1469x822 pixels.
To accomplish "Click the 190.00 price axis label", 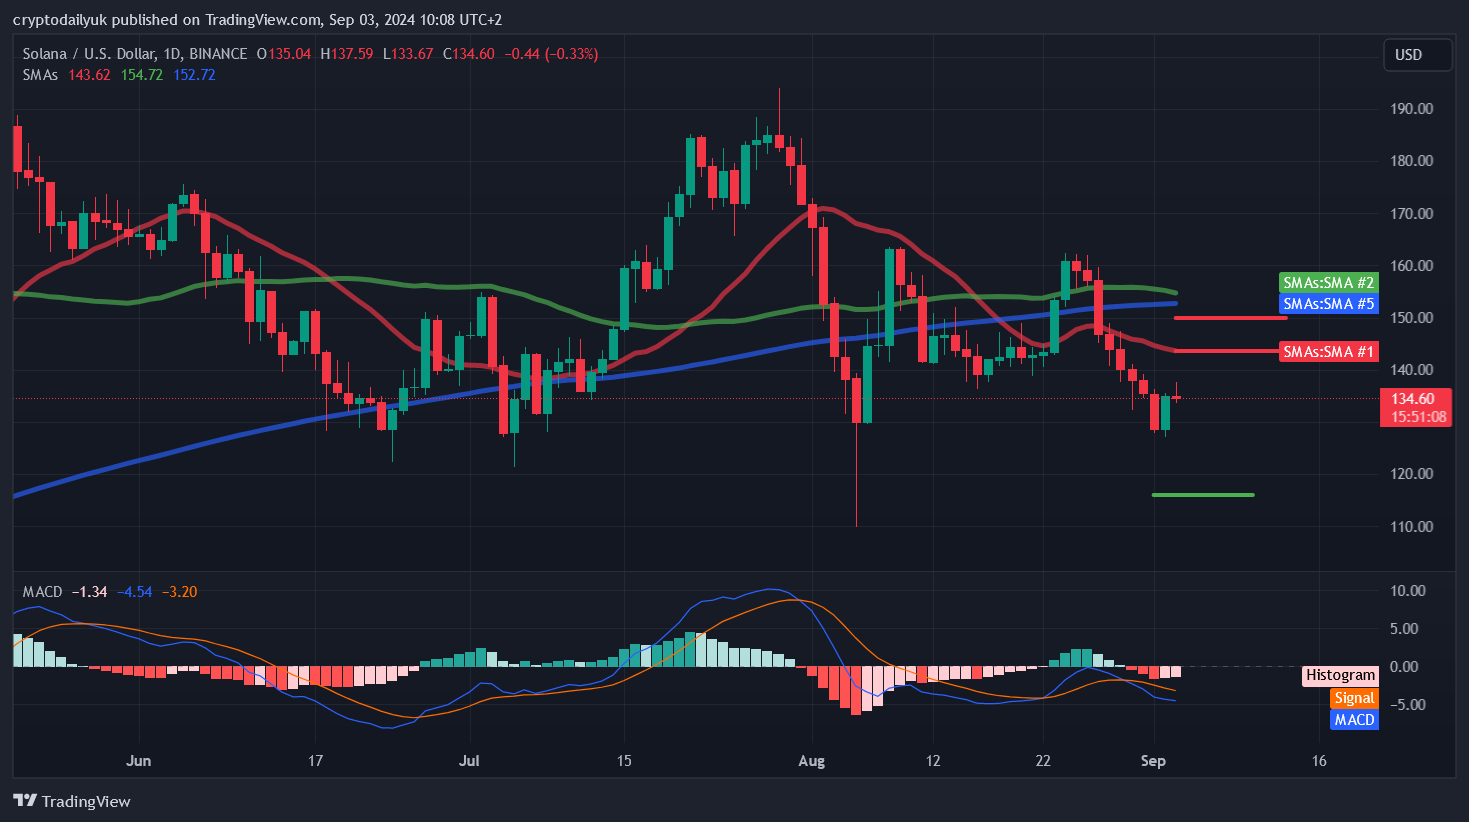I will 1411,109.
